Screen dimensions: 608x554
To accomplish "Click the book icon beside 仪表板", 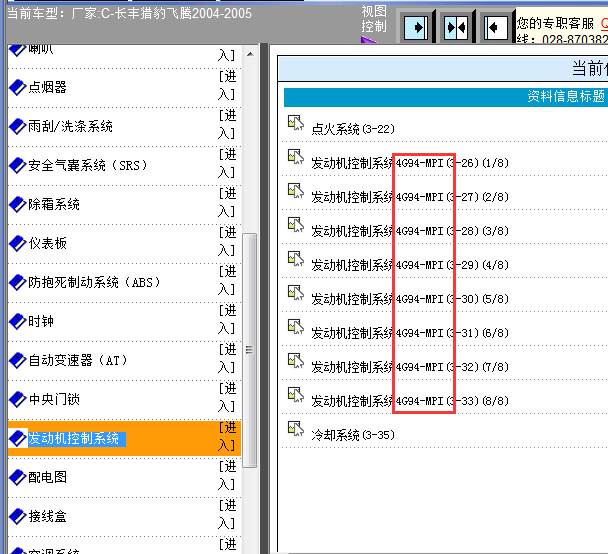I will pyautogui.click(x=17, y=243).
